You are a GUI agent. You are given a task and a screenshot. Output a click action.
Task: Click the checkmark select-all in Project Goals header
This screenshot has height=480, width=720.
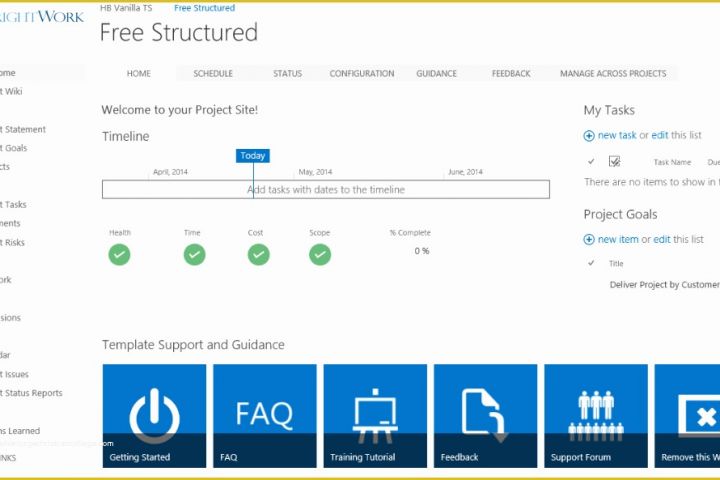591,263
